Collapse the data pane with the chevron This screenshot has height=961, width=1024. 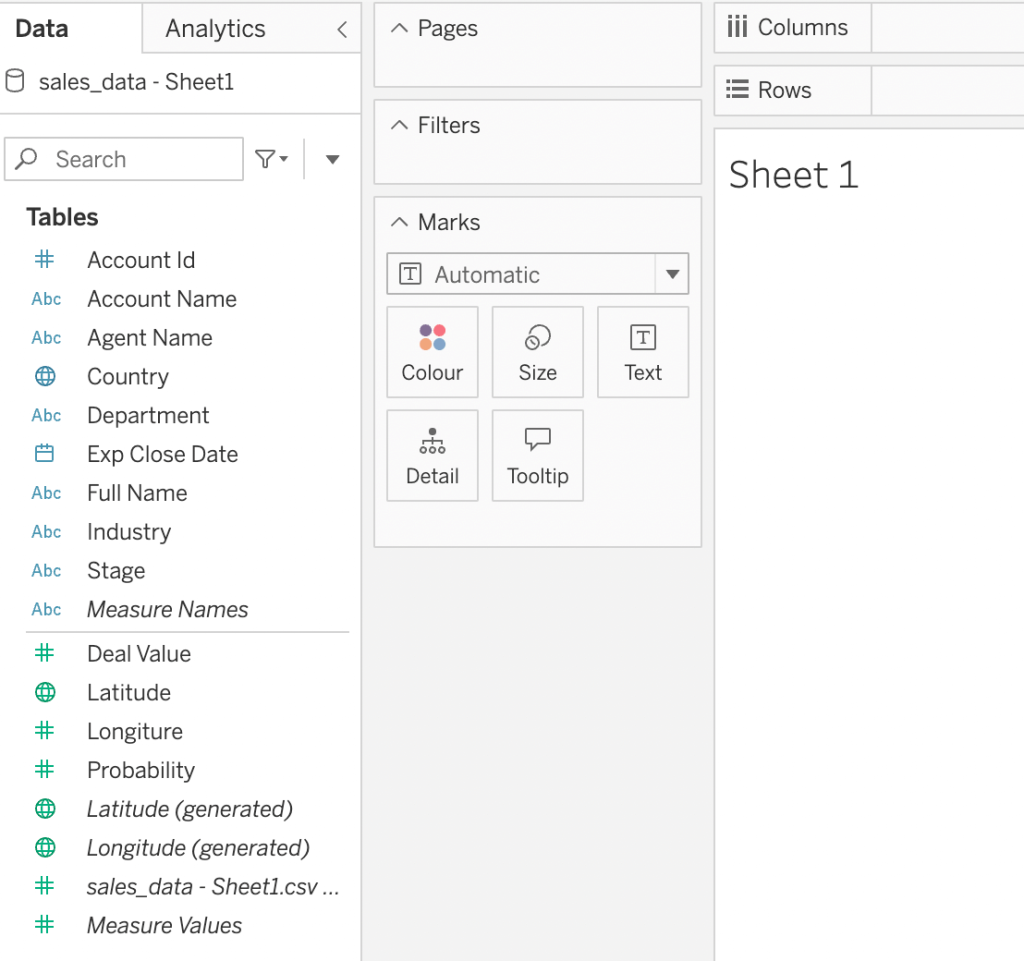pos(341,28)
